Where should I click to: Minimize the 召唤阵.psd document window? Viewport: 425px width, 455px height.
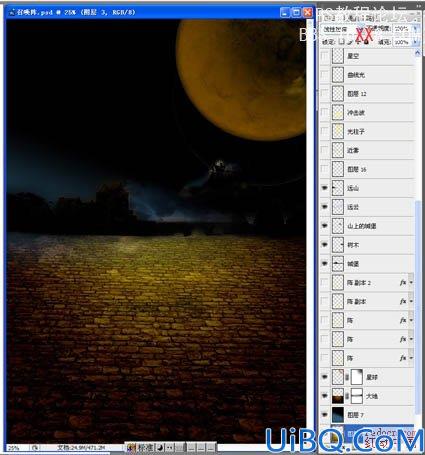click(x=285, y=13)
